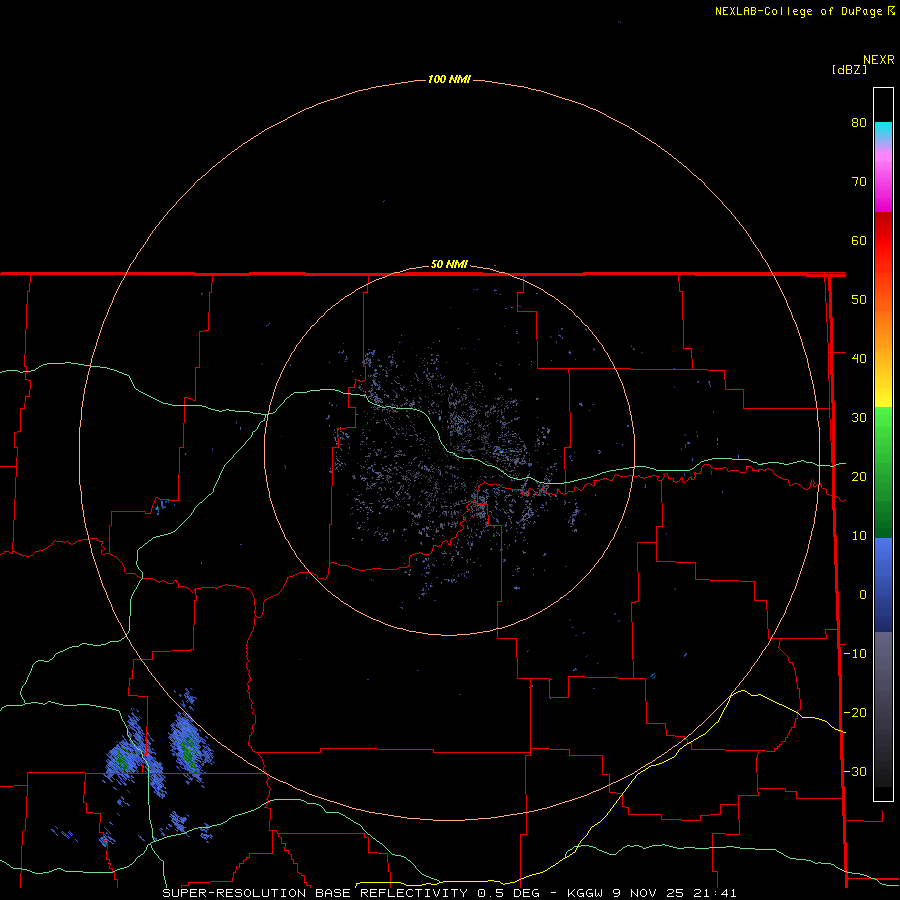Image resolution: width=900 pixels, height=900 pixels.
Task: Click the 30 value on the dBZ scale
Action: pyautogui.click(x=859, y=418)
